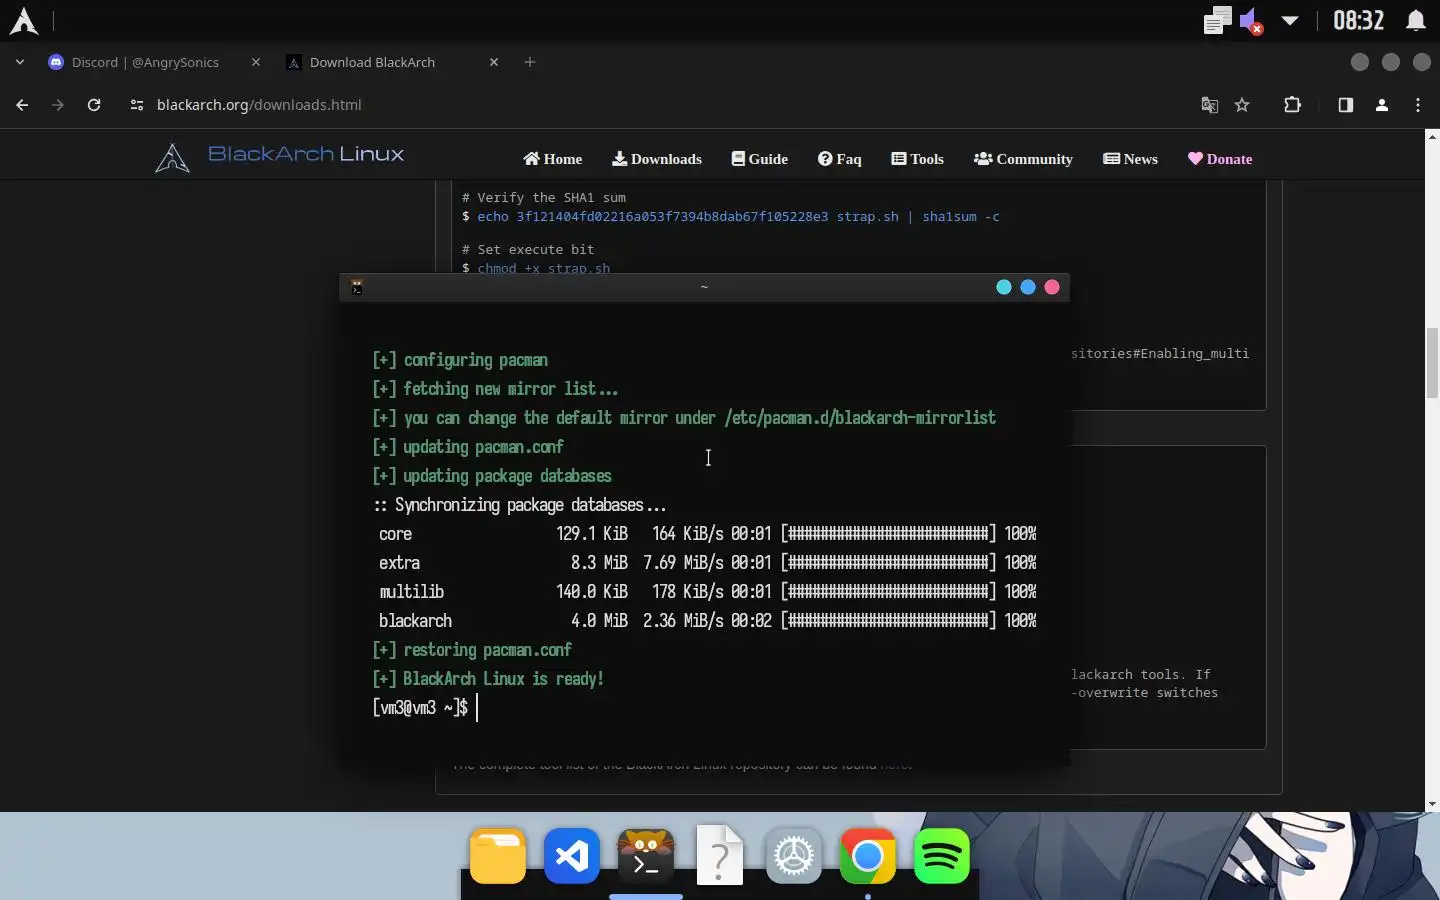Open the Tools navigation item
Image resolution: width=1440 pixels, height=900 pixels.
point(918,159)
